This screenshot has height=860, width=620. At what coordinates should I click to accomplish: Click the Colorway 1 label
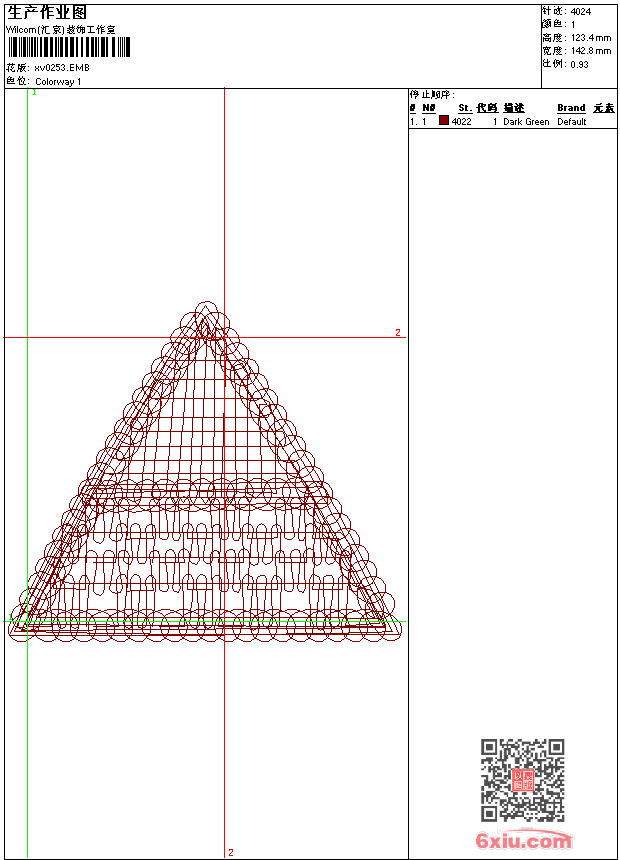tap(59, 81)
